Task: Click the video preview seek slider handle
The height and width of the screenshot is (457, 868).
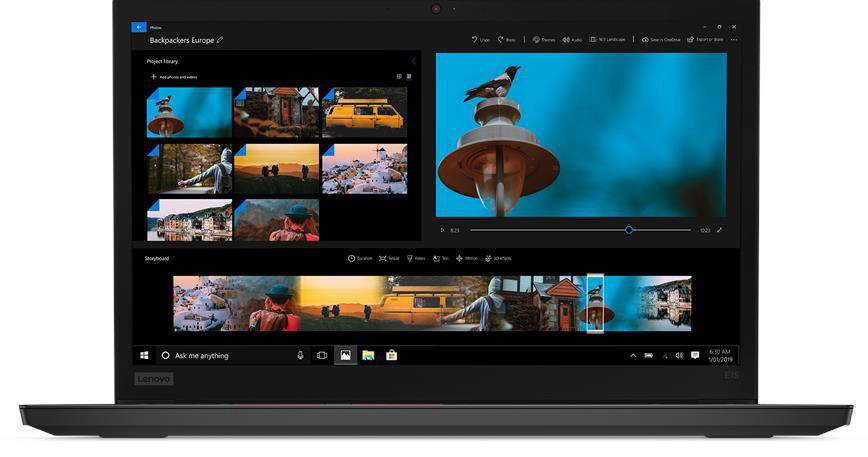Action: click(x=629, y=230)
